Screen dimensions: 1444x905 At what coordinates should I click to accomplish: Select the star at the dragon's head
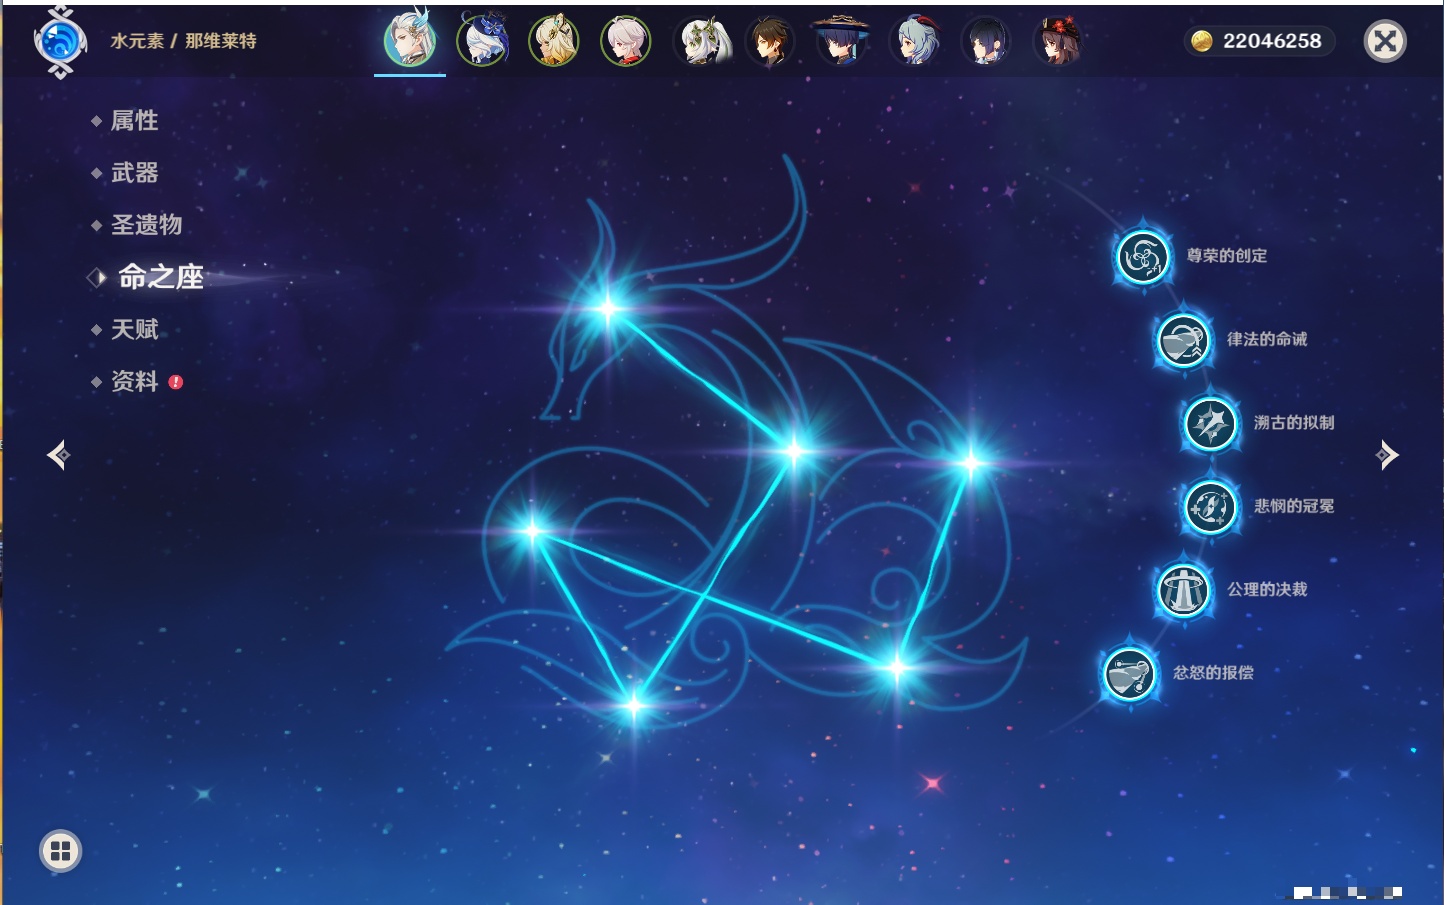[x=608, y=308]
